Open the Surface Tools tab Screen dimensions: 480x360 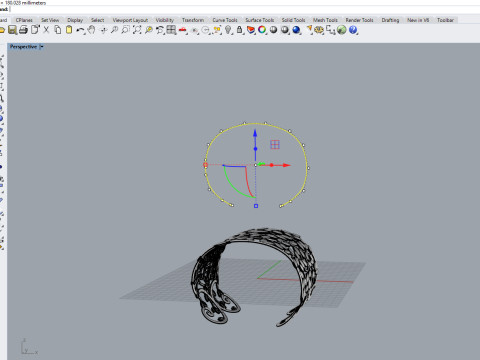pyautogui.click(x=260, y=20)
